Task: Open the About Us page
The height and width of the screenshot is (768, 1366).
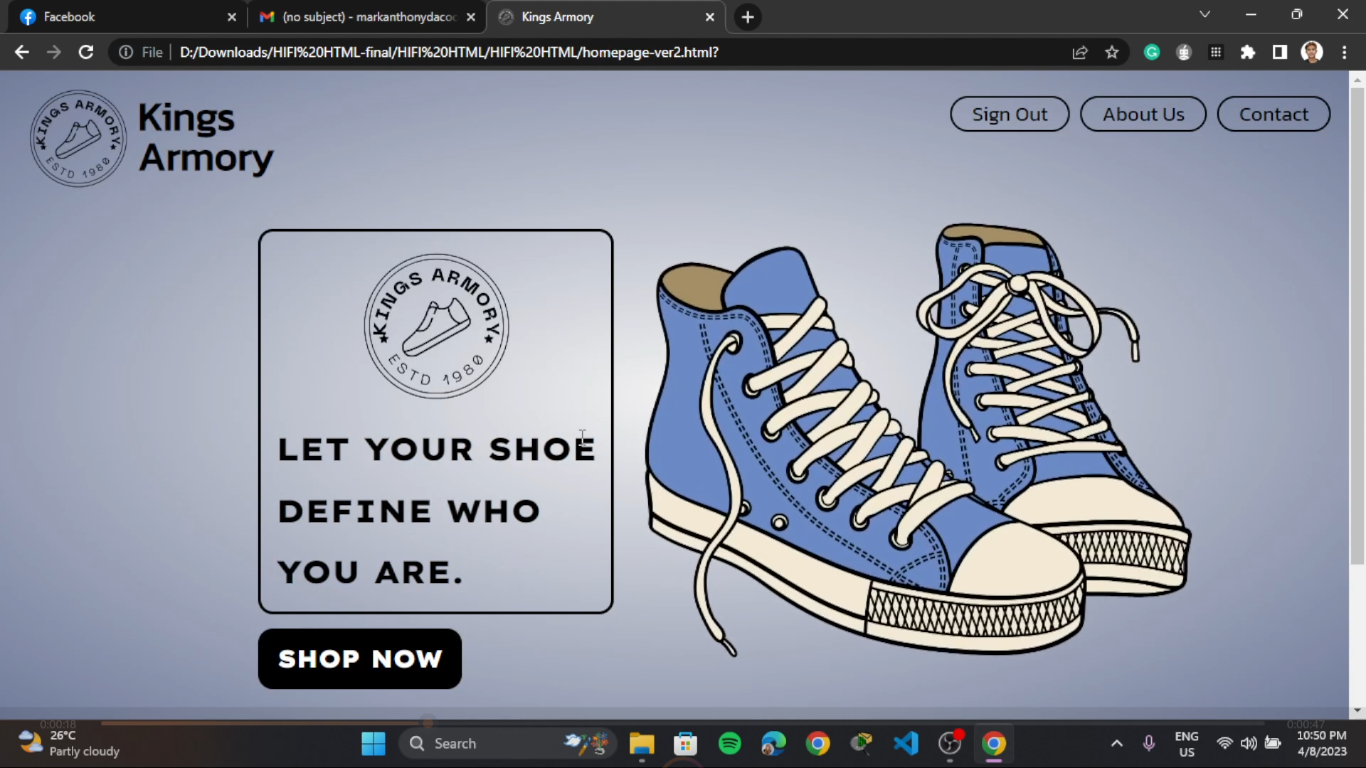Action: pyautogui.click(x=1143, y=114)
